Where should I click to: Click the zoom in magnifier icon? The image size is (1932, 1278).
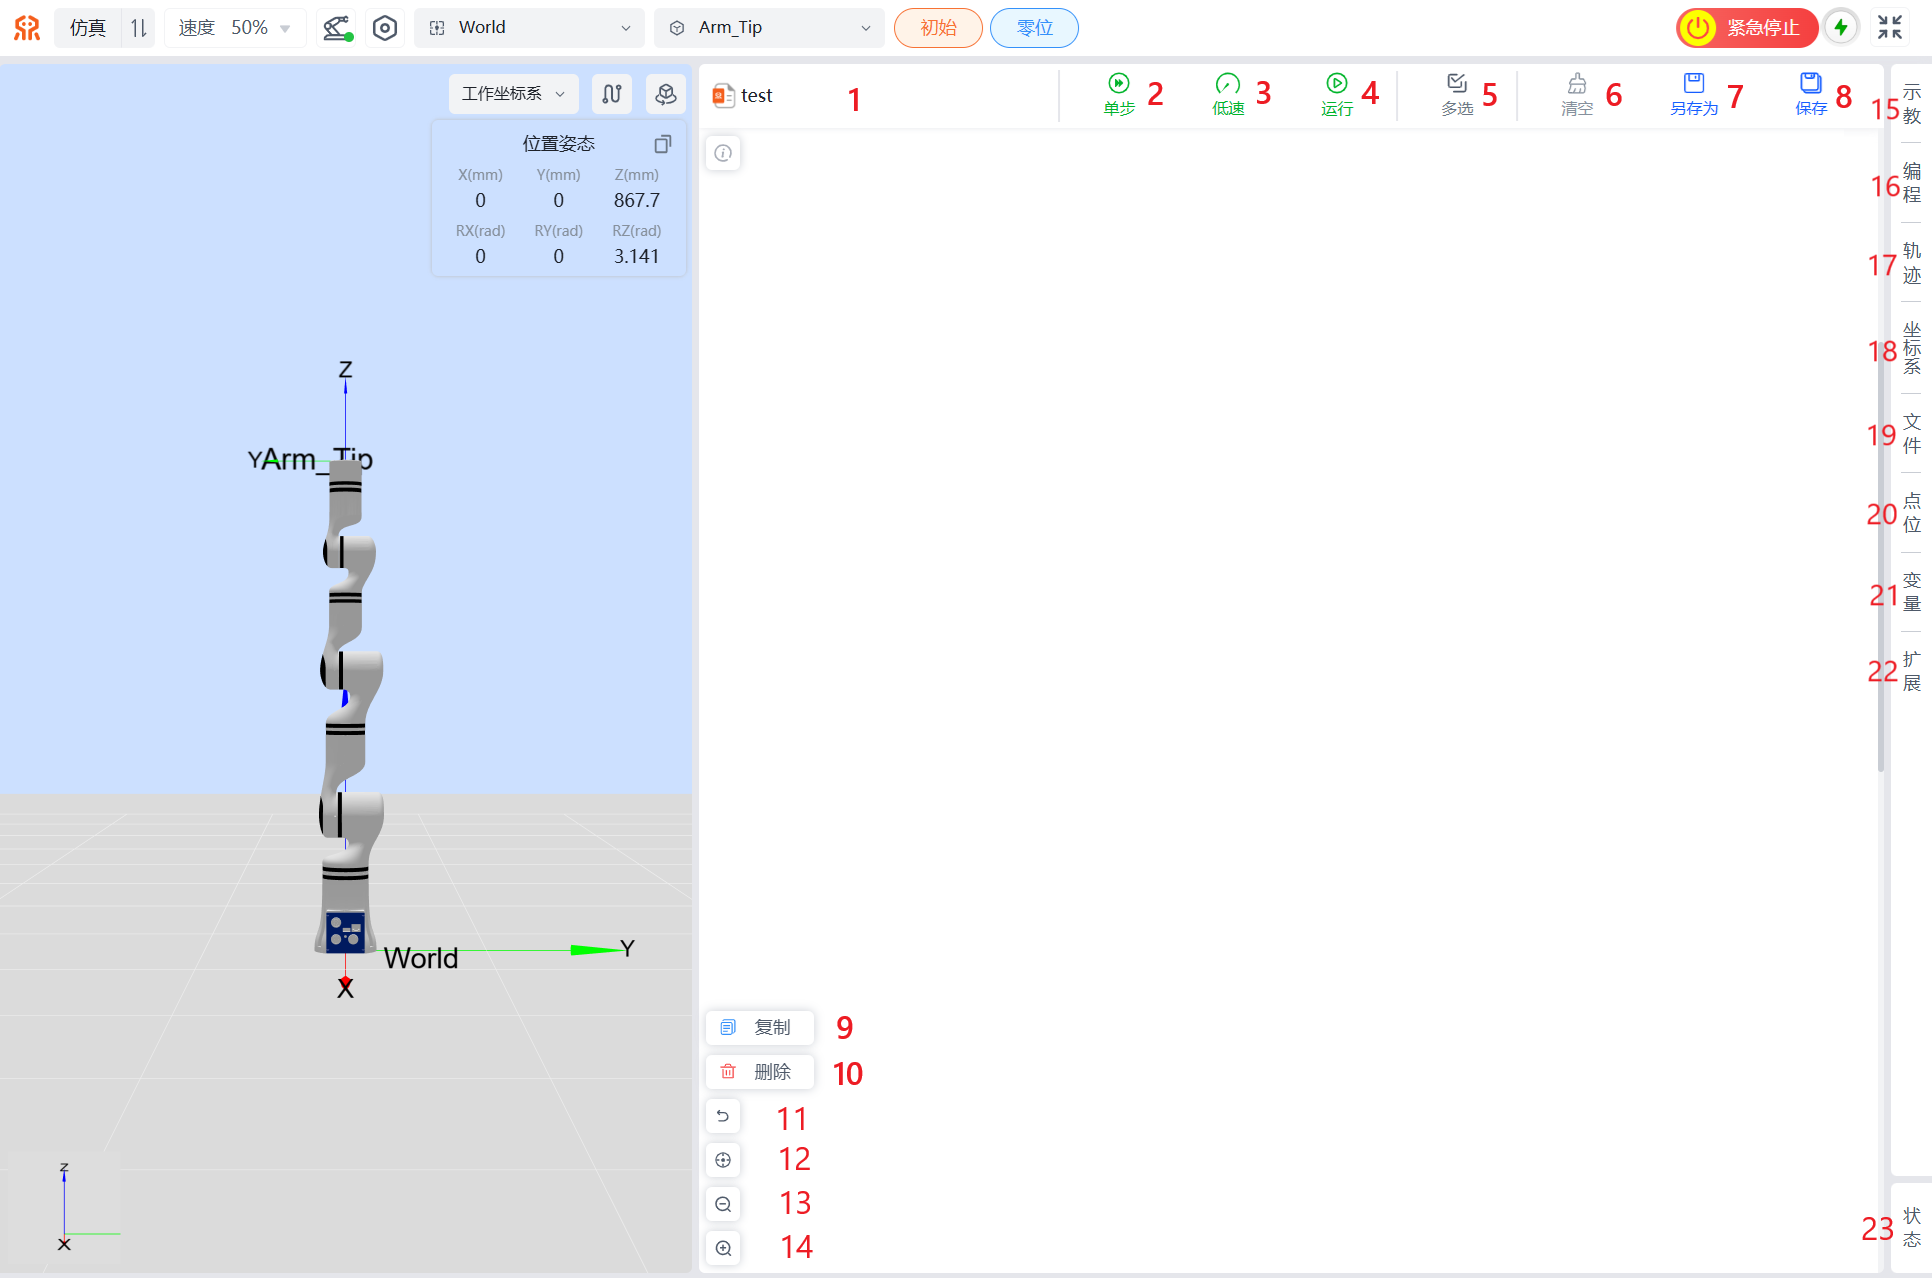[x=723, y=1248]
